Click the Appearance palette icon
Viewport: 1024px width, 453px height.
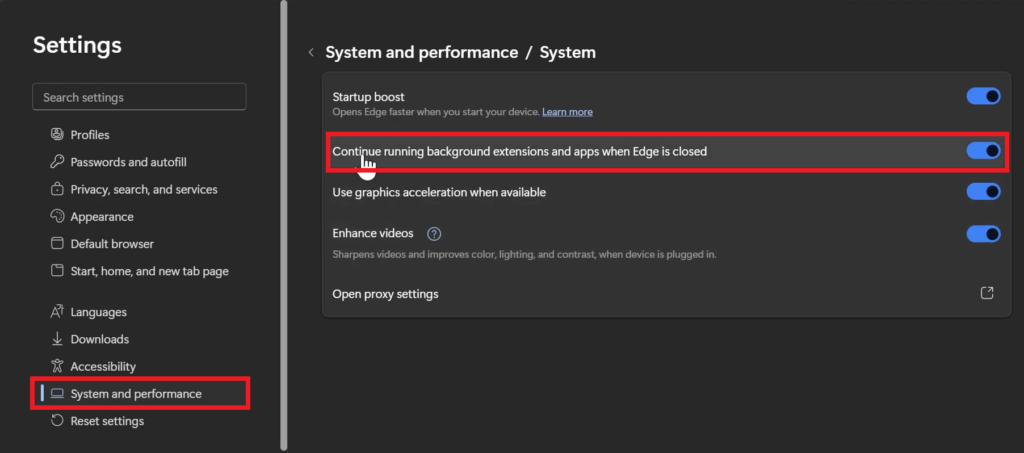click(x=57, y=217)
